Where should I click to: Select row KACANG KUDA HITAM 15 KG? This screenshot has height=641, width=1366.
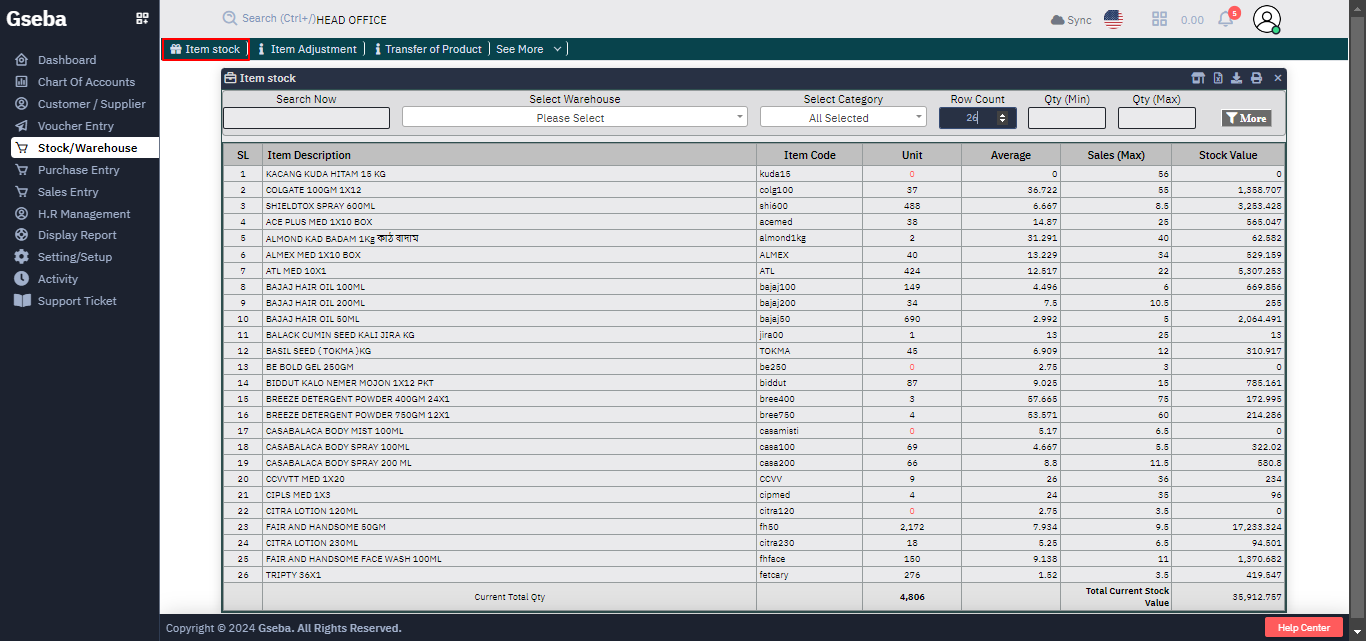754,174
